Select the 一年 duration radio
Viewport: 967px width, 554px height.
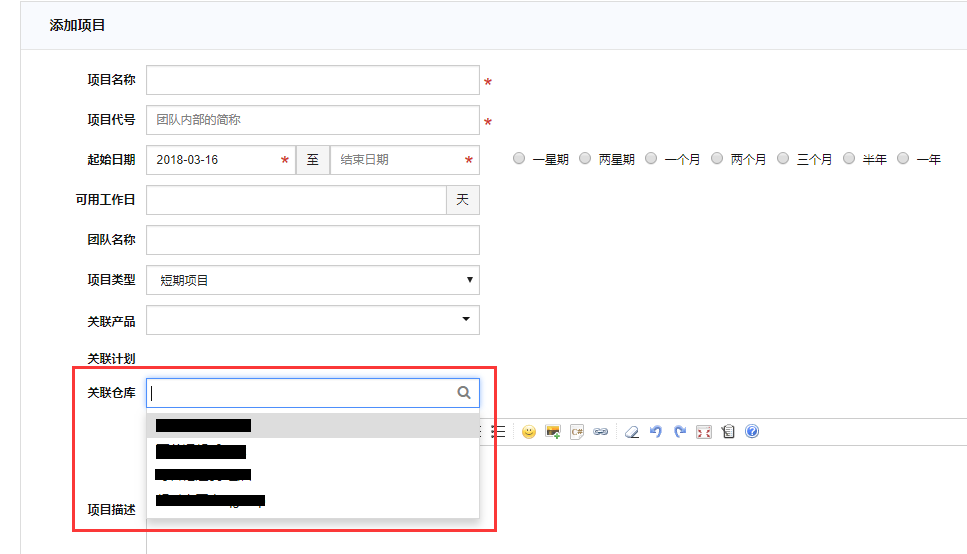(903, 159)
